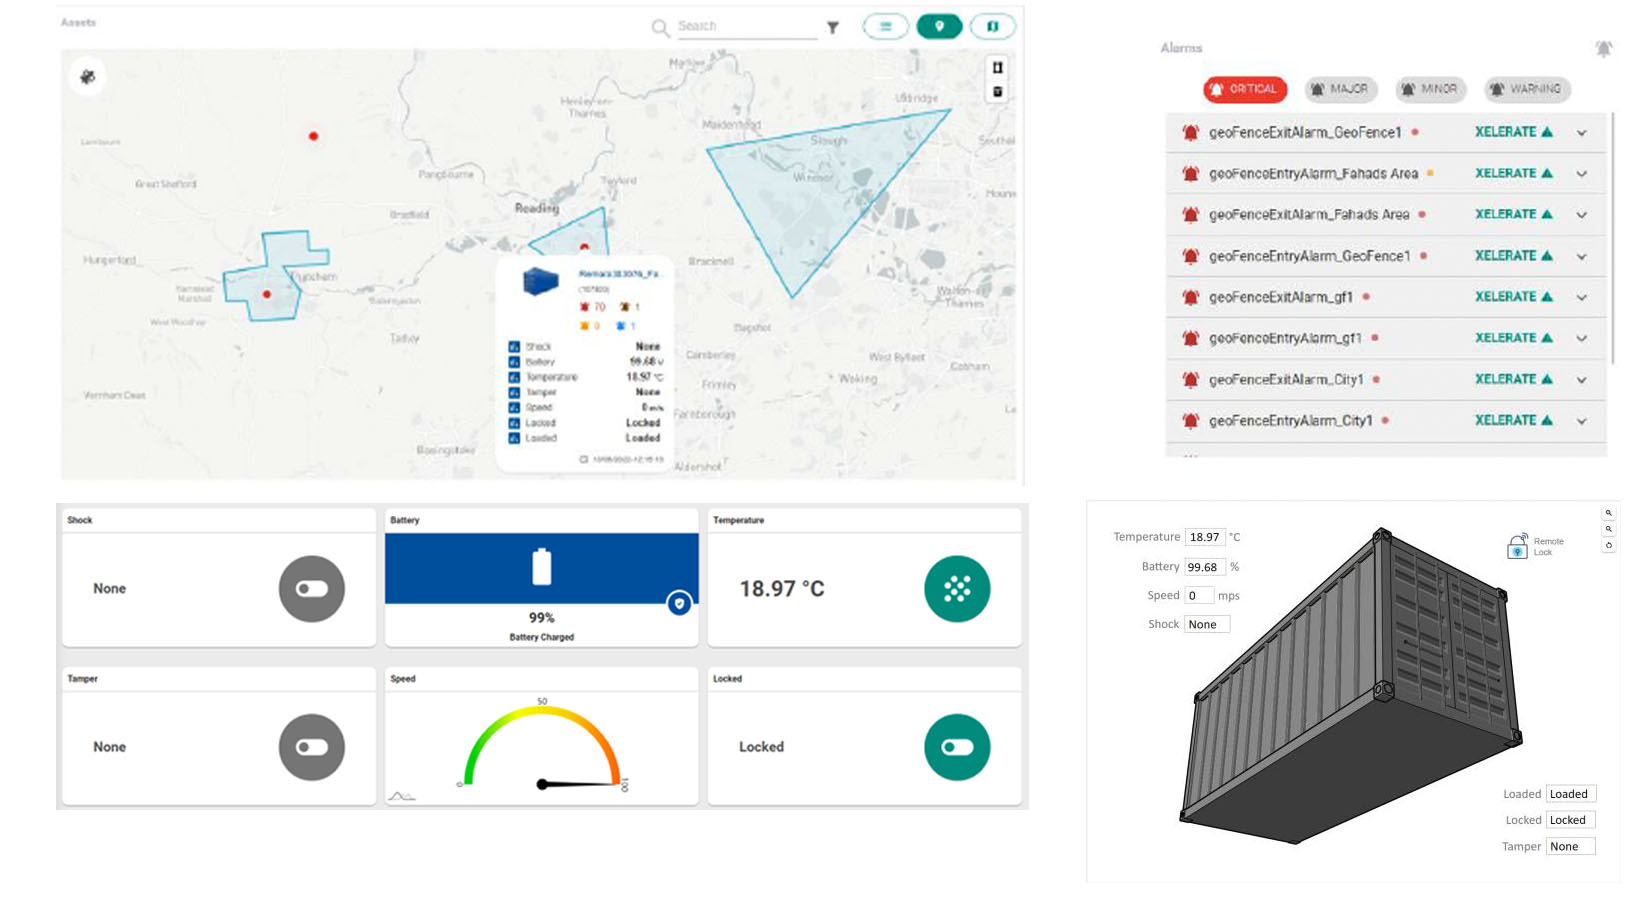Expand the geoFenceExitAlarm_City1 alarm row

[1582, 380]
